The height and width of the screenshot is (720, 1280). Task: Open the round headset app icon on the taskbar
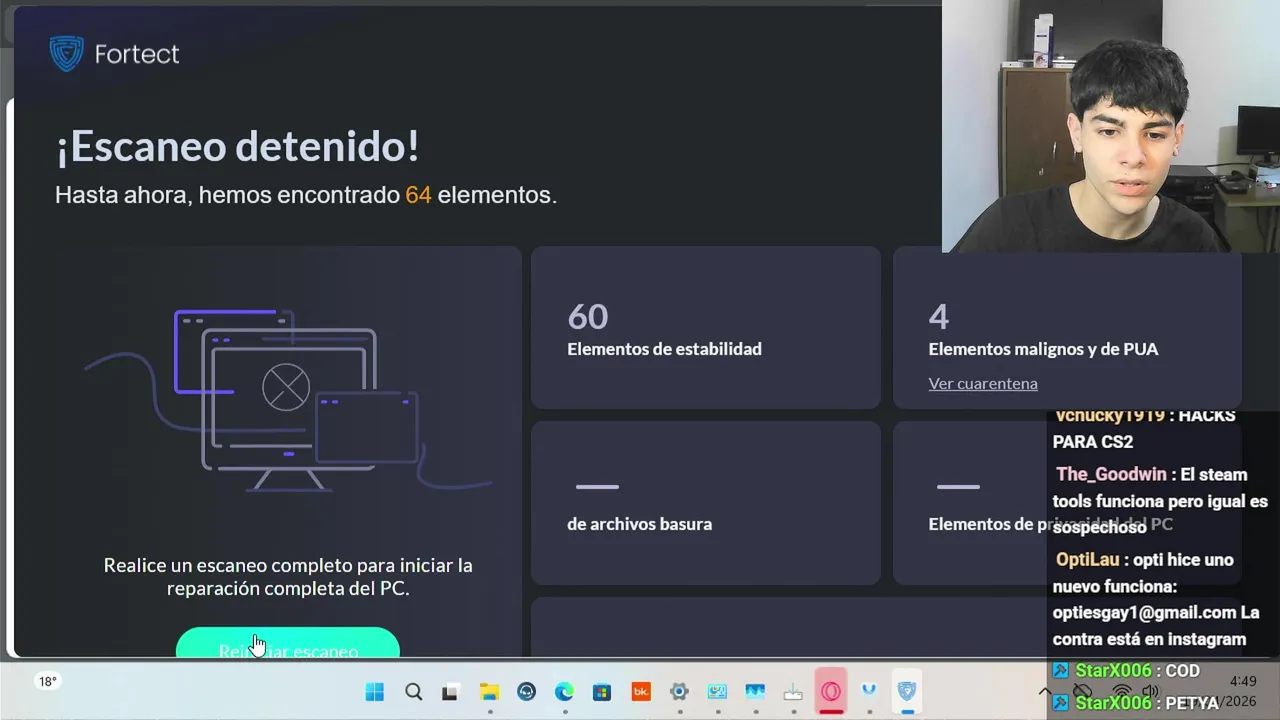[x=526, y=691]
